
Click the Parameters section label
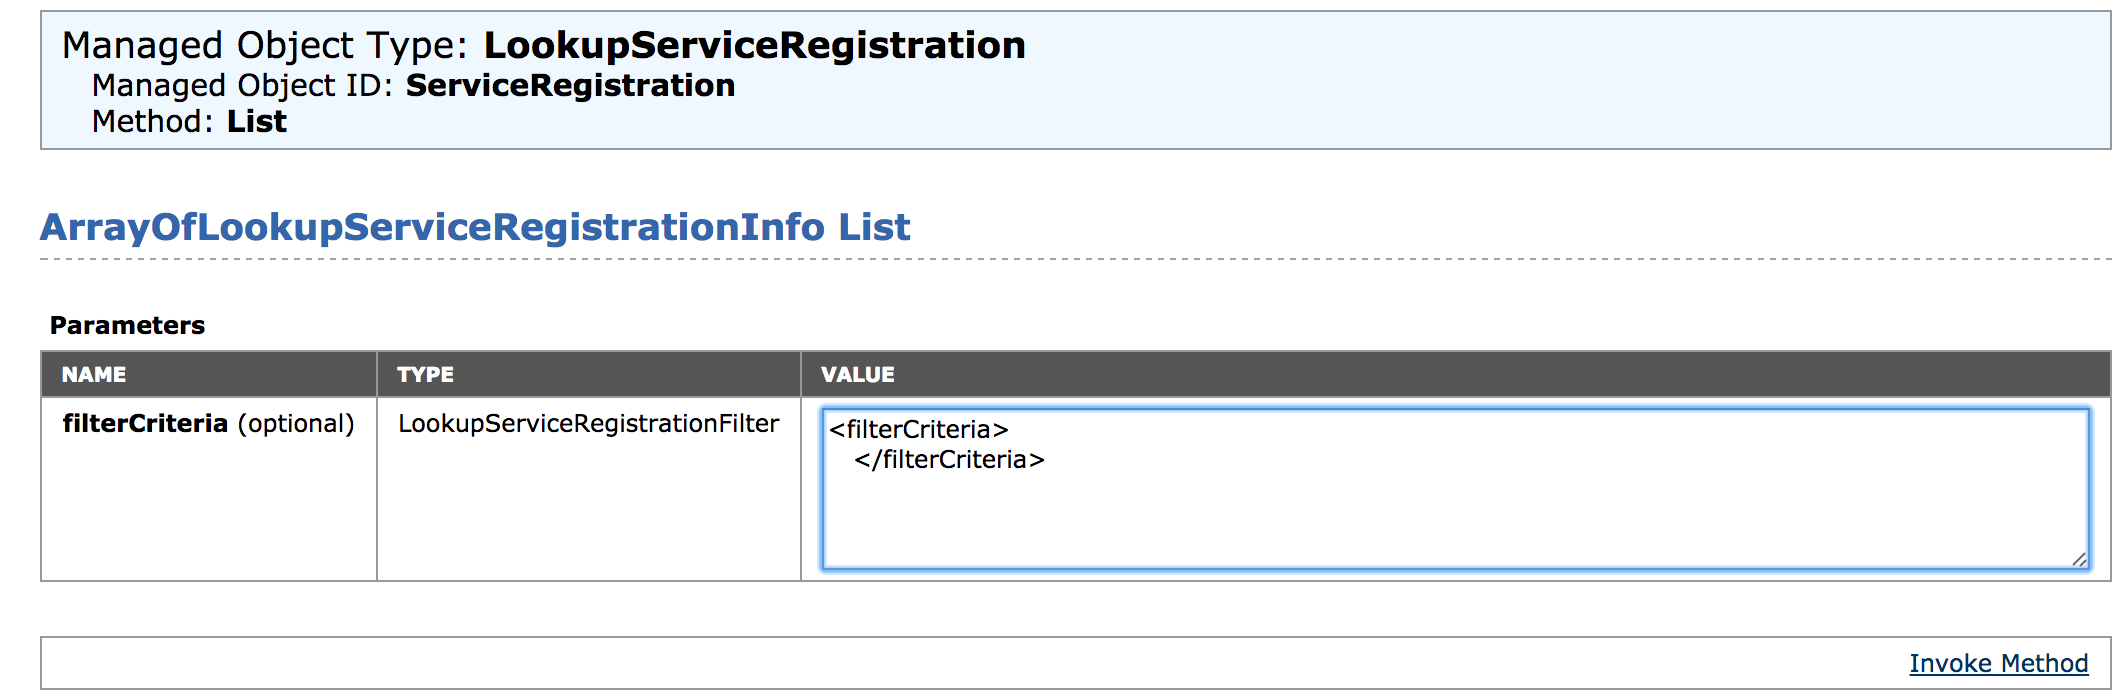tap(127, 325)
